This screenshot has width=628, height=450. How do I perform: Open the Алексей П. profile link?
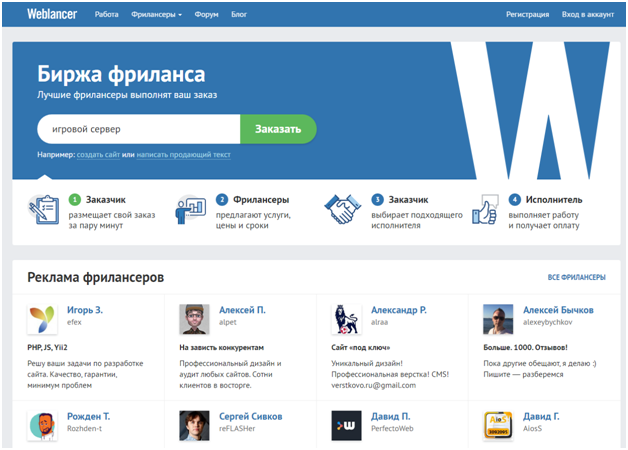[x=242, y=310]
